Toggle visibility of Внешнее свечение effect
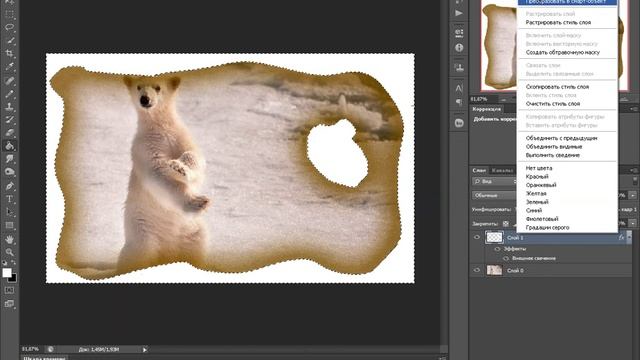 506,258
